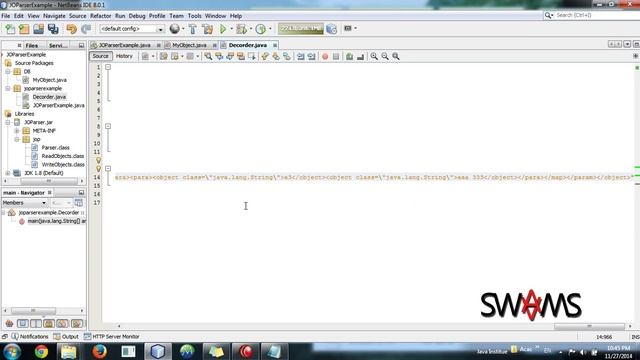The image size is (640, 360).
Task: Click the Build Project hammer icon
Action: (193, 29)
